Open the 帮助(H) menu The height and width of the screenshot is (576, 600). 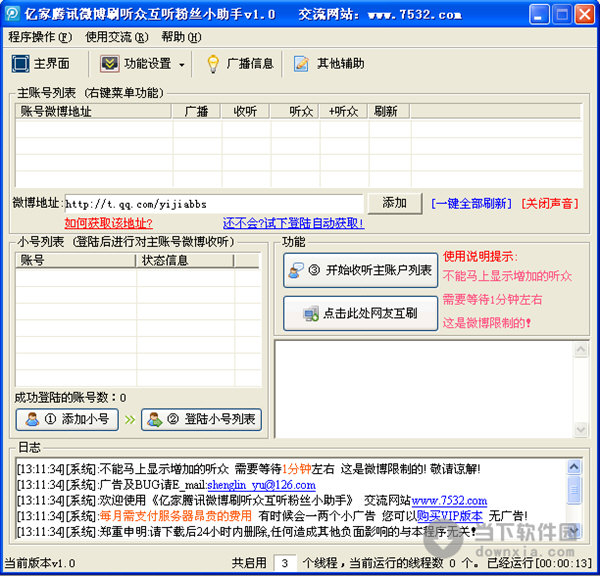pyautogui.click(x=181, y=37)
